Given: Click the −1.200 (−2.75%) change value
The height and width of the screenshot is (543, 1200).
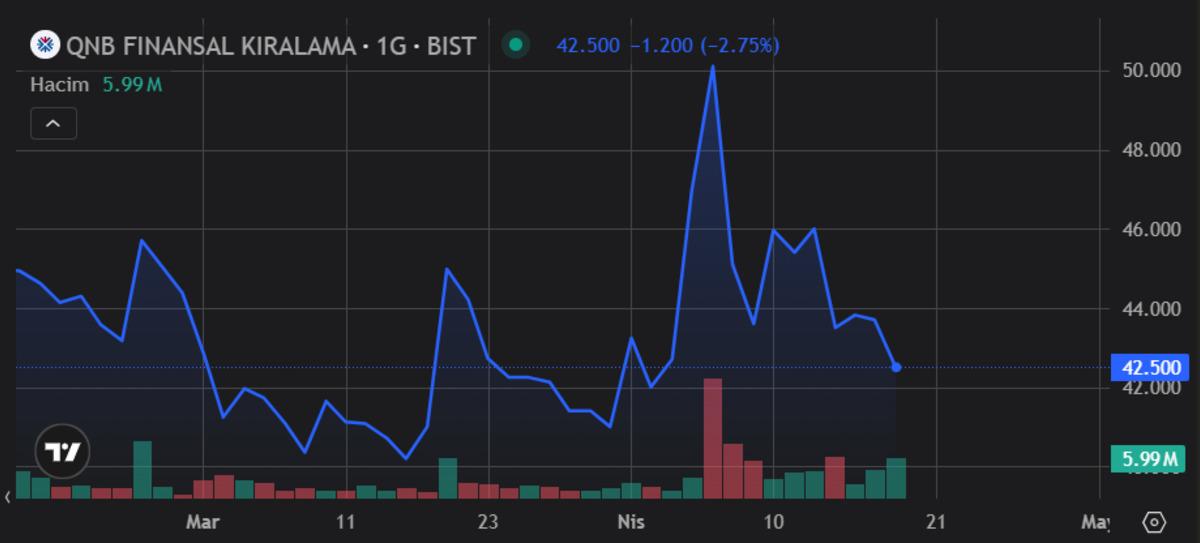Looking at the screenshot, I should coord(704,46).
